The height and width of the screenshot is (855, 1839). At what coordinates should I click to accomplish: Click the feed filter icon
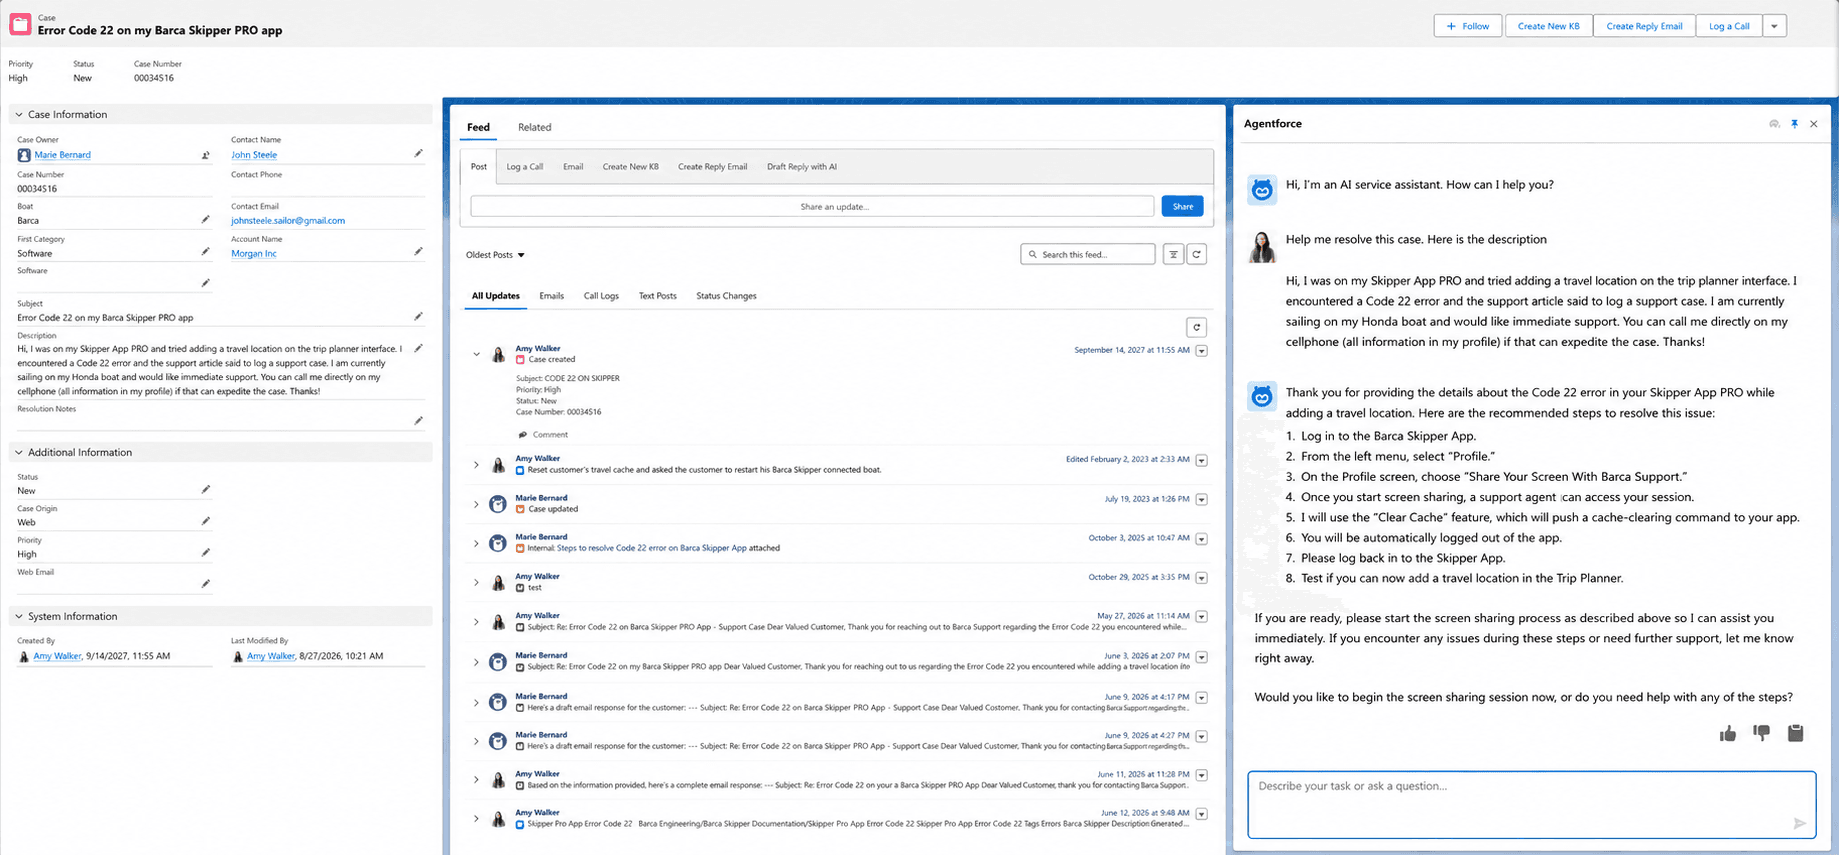[x=1173, y=255]
